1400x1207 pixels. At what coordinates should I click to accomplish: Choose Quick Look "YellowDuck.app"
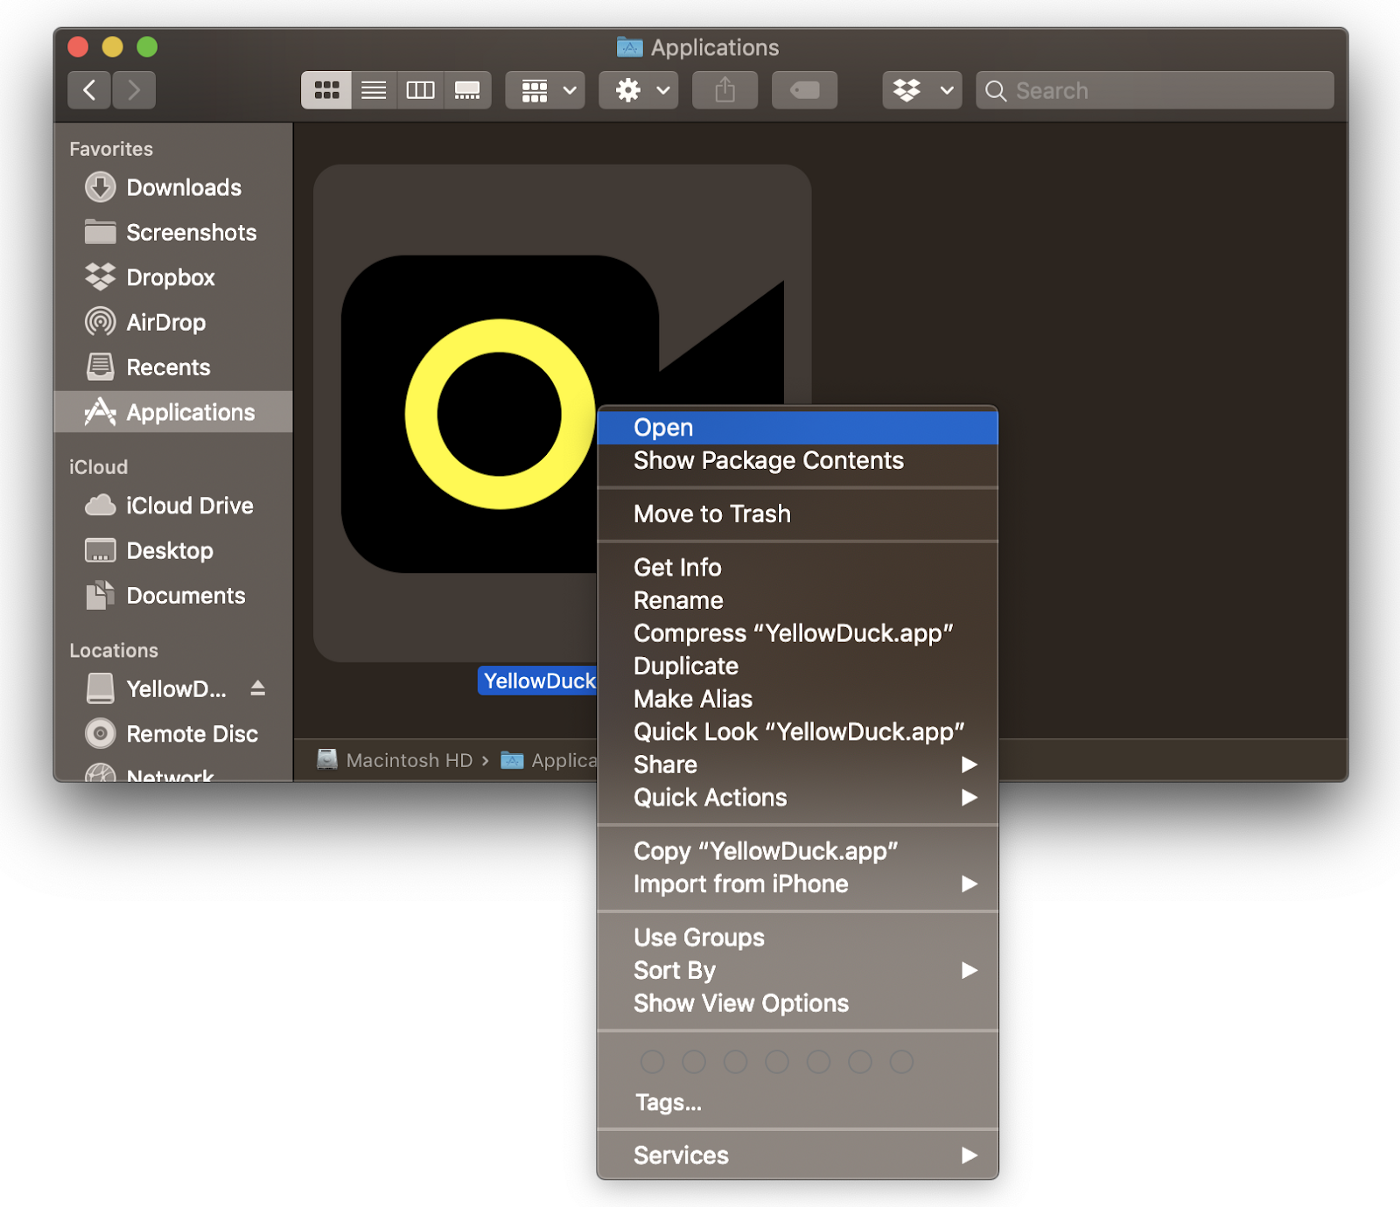798,733
